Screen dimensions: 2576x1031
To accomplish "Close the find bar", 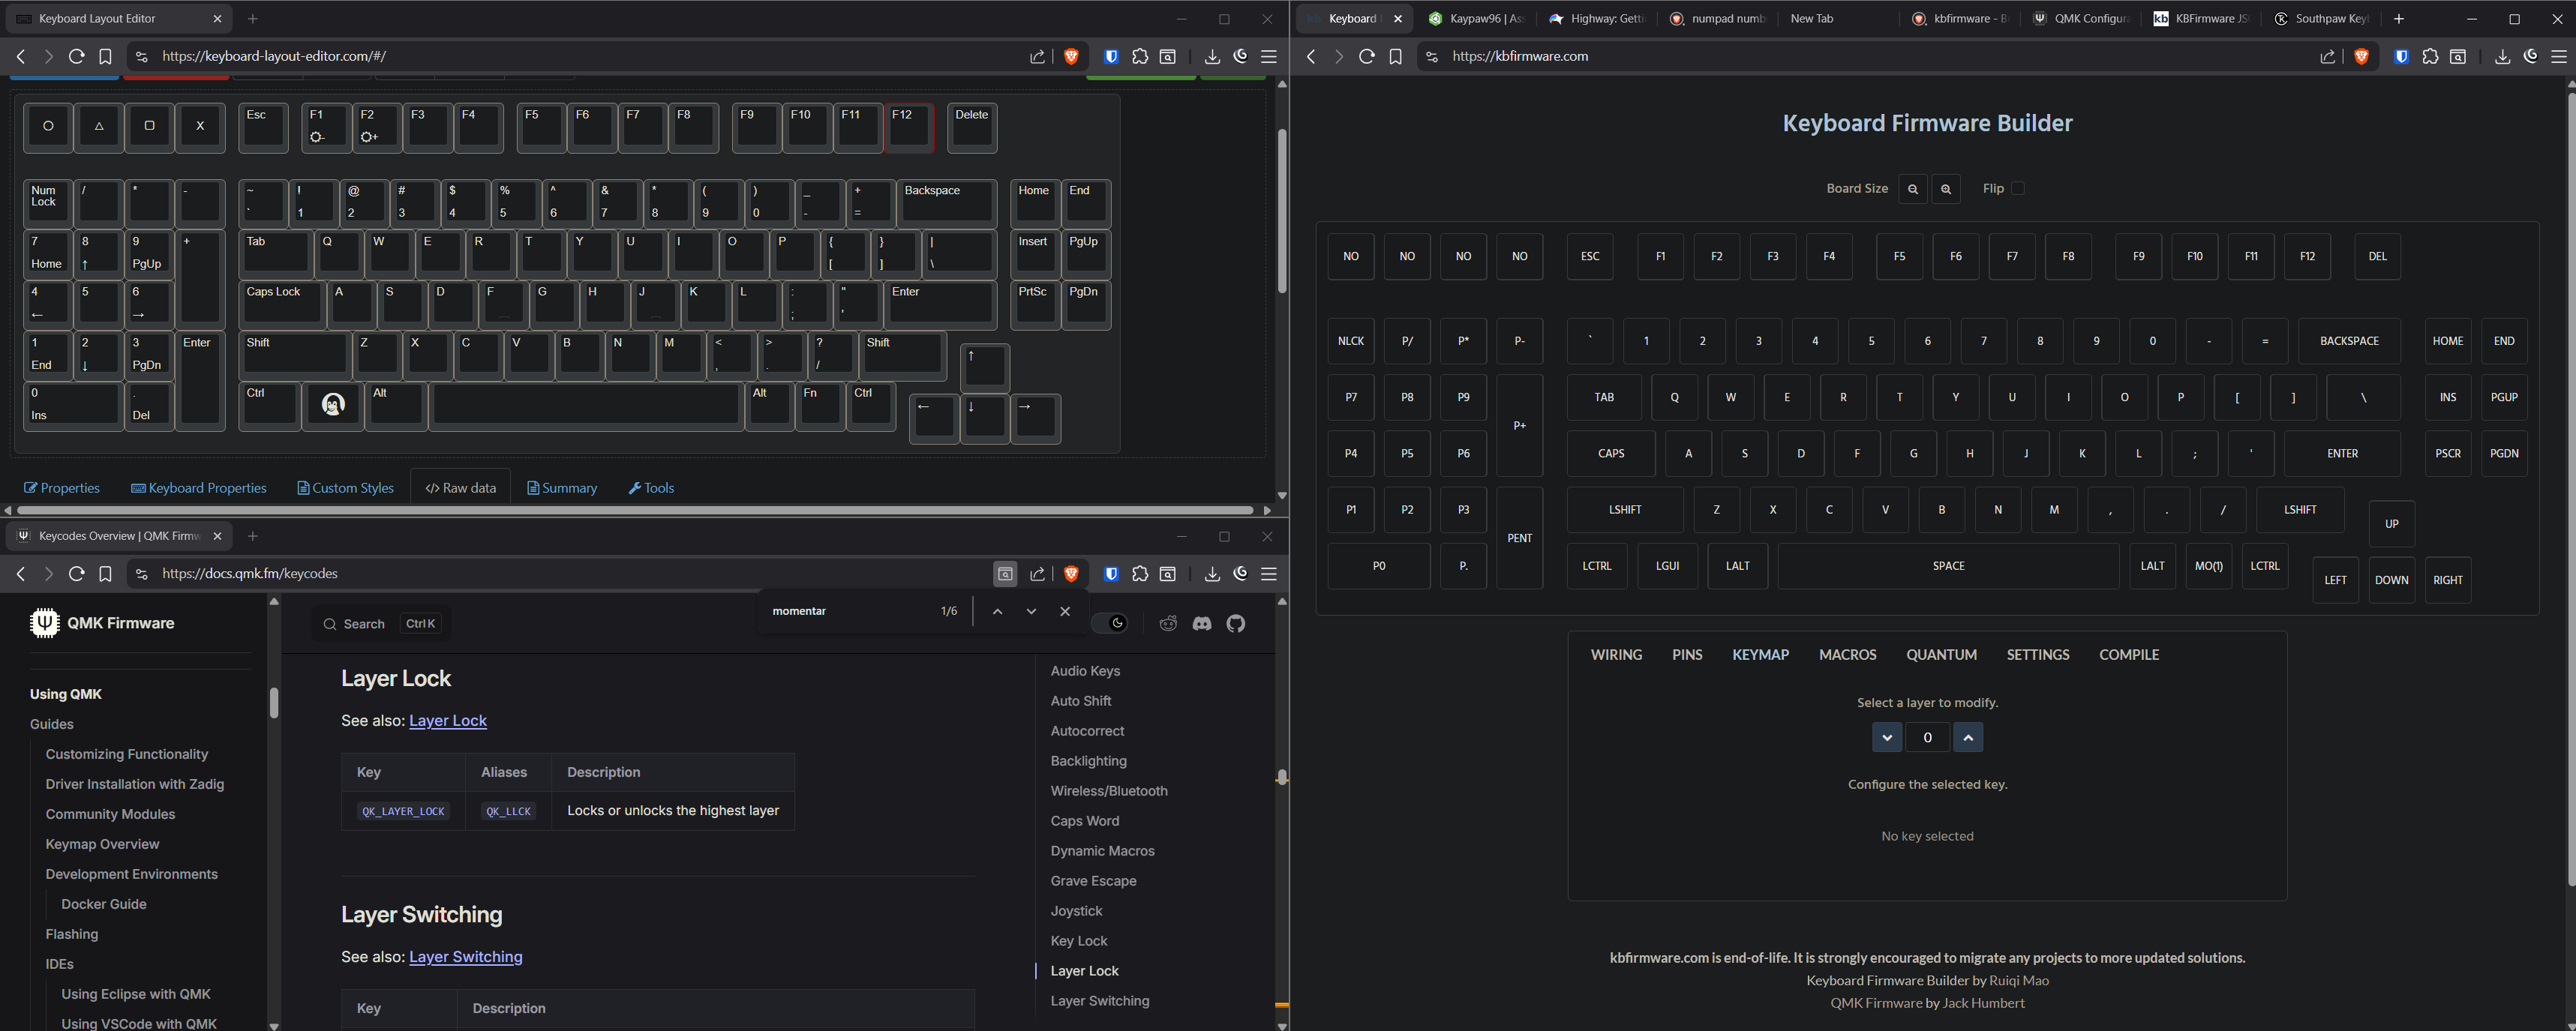I will tap(1065, 611).
